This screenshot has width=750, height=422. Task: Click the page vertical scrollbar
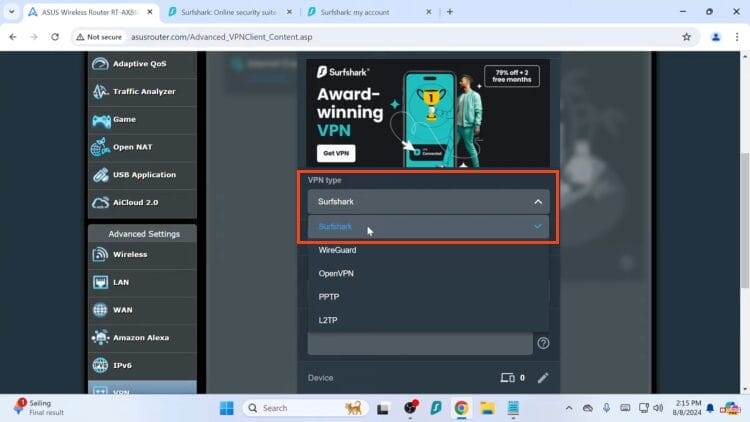click(745, 221)
